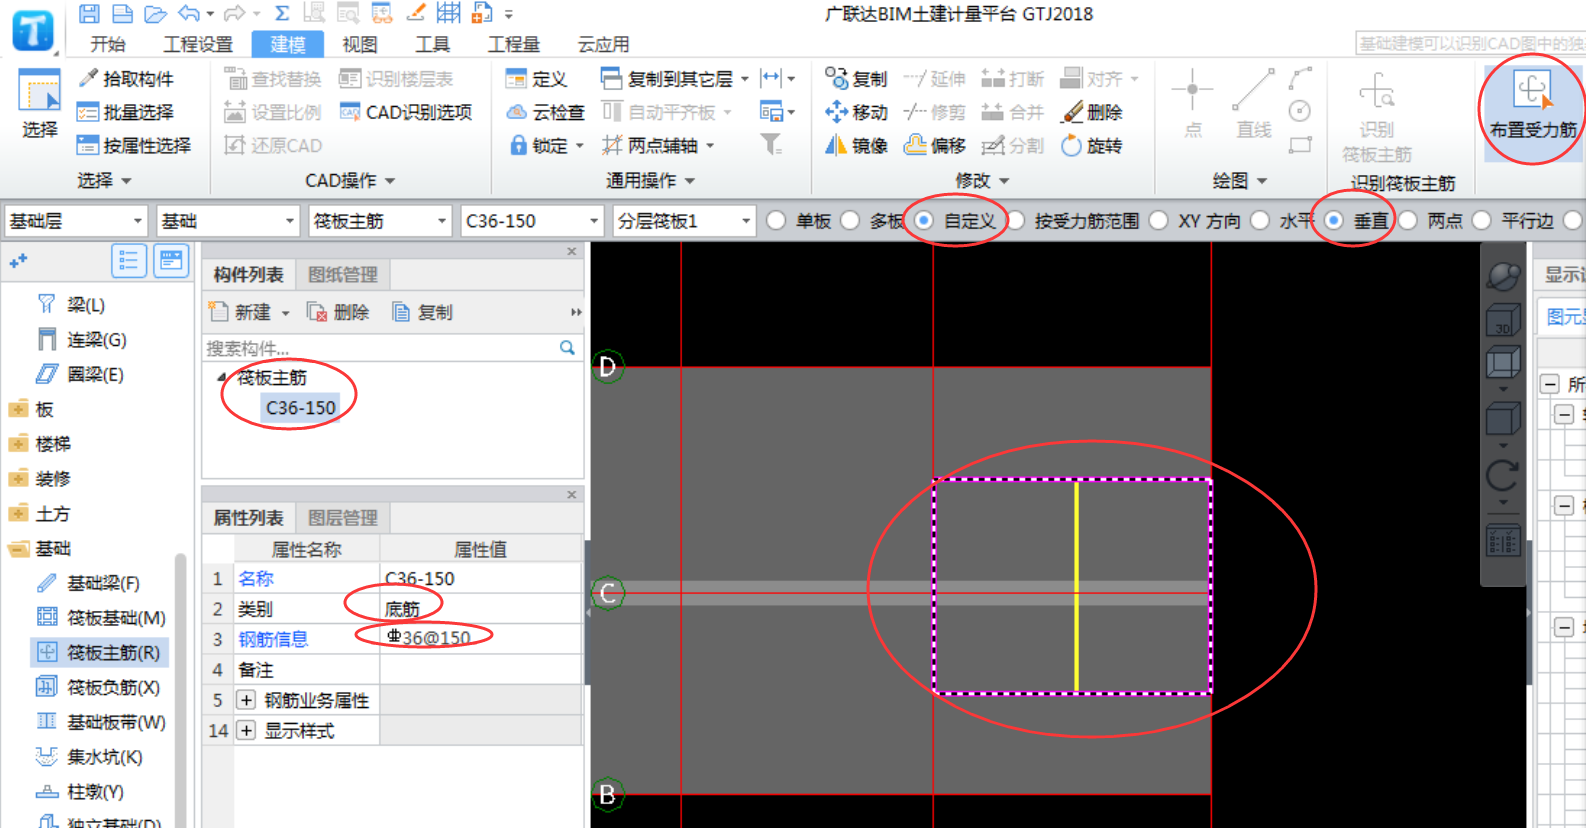The width and height of the screenshot is (1586, 828).
Task: Click the 布置受力筋 tool icon
Action: click(1532, 91)
